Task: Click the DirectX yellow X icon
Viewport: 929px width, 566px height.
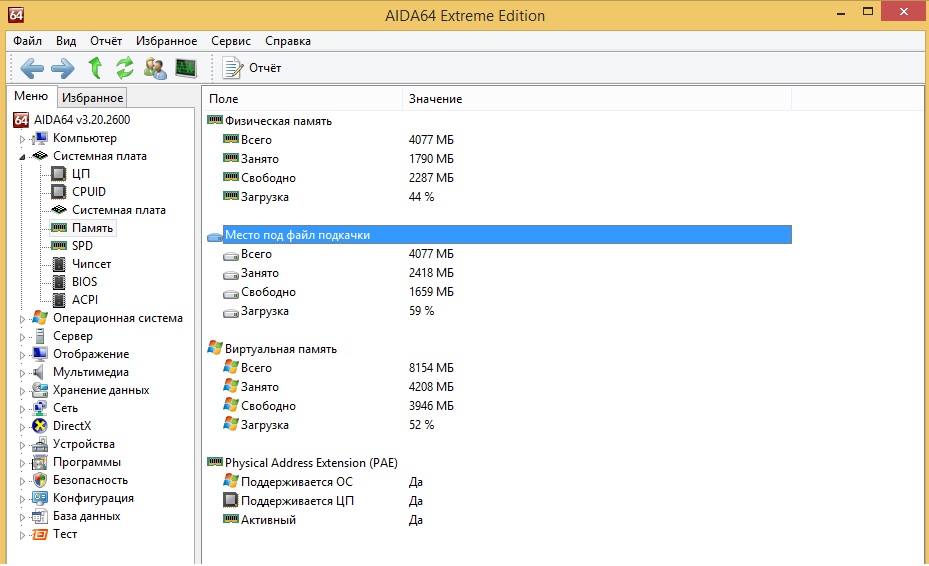Action: (x=40, y=426)
